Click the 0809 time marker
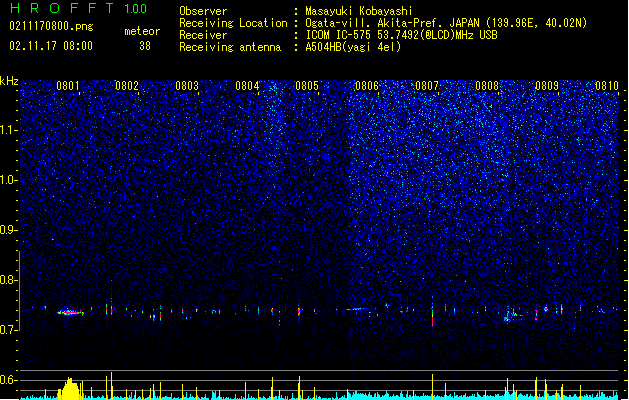 click(x=547, y=86)
